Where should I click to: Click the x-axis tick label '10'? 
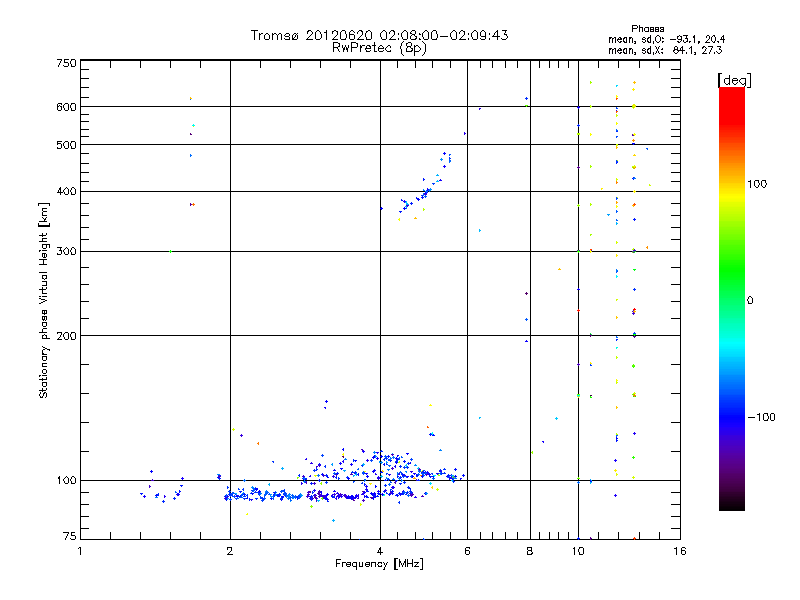pyautogui.click(x=578, y=551)
